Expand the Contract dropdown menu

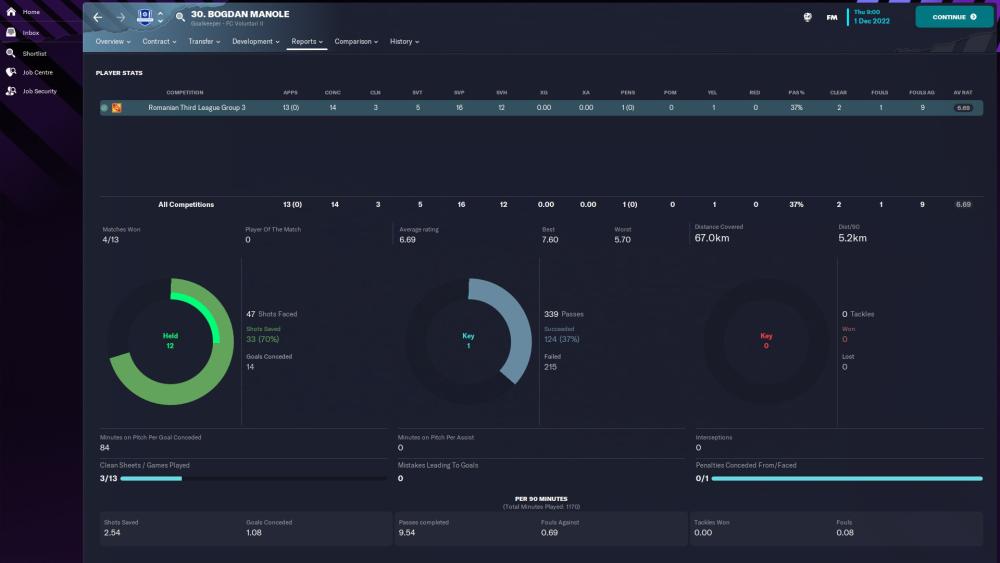[x=159, y=42]
